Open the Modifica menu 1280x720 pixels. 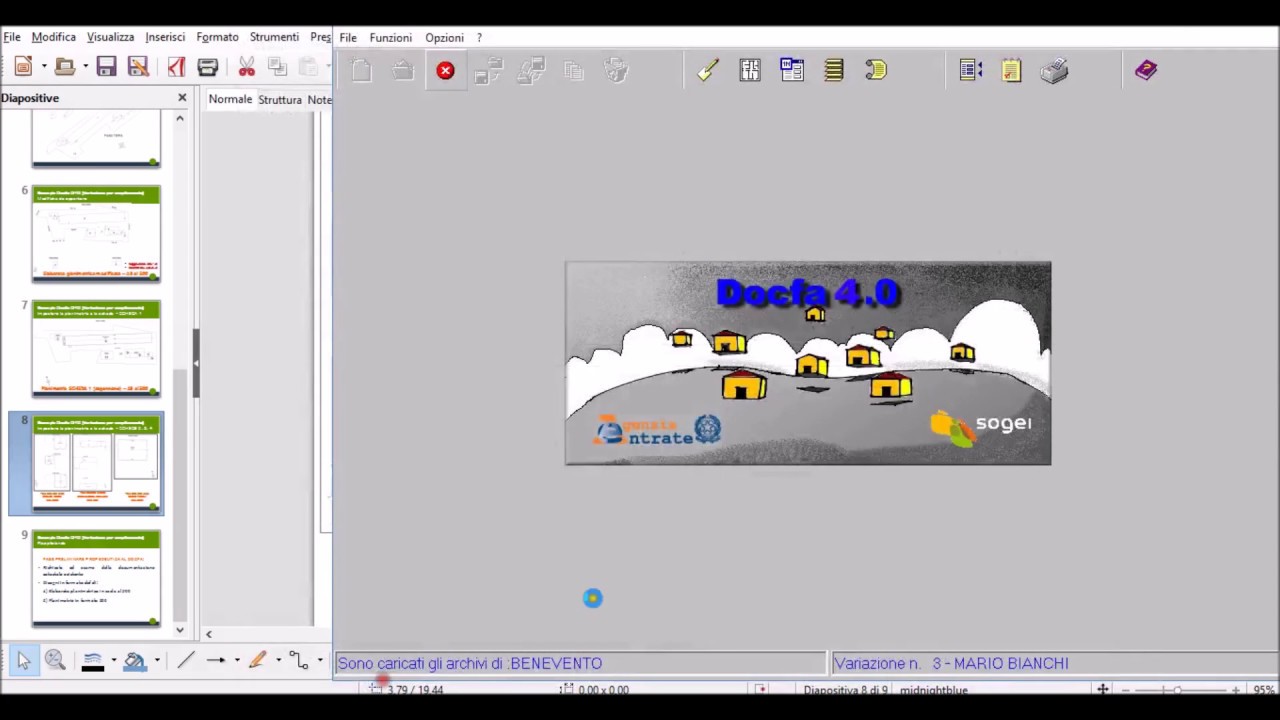click(54, 37)
